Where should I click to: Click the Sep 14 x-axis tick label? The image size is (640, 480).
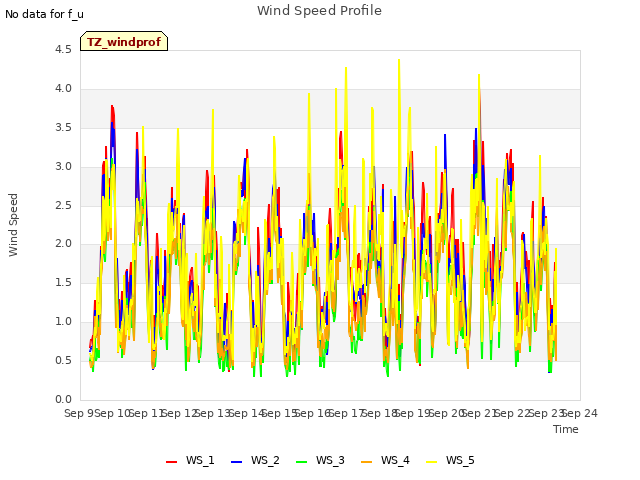pyautogui.click(x=247, y=413)
